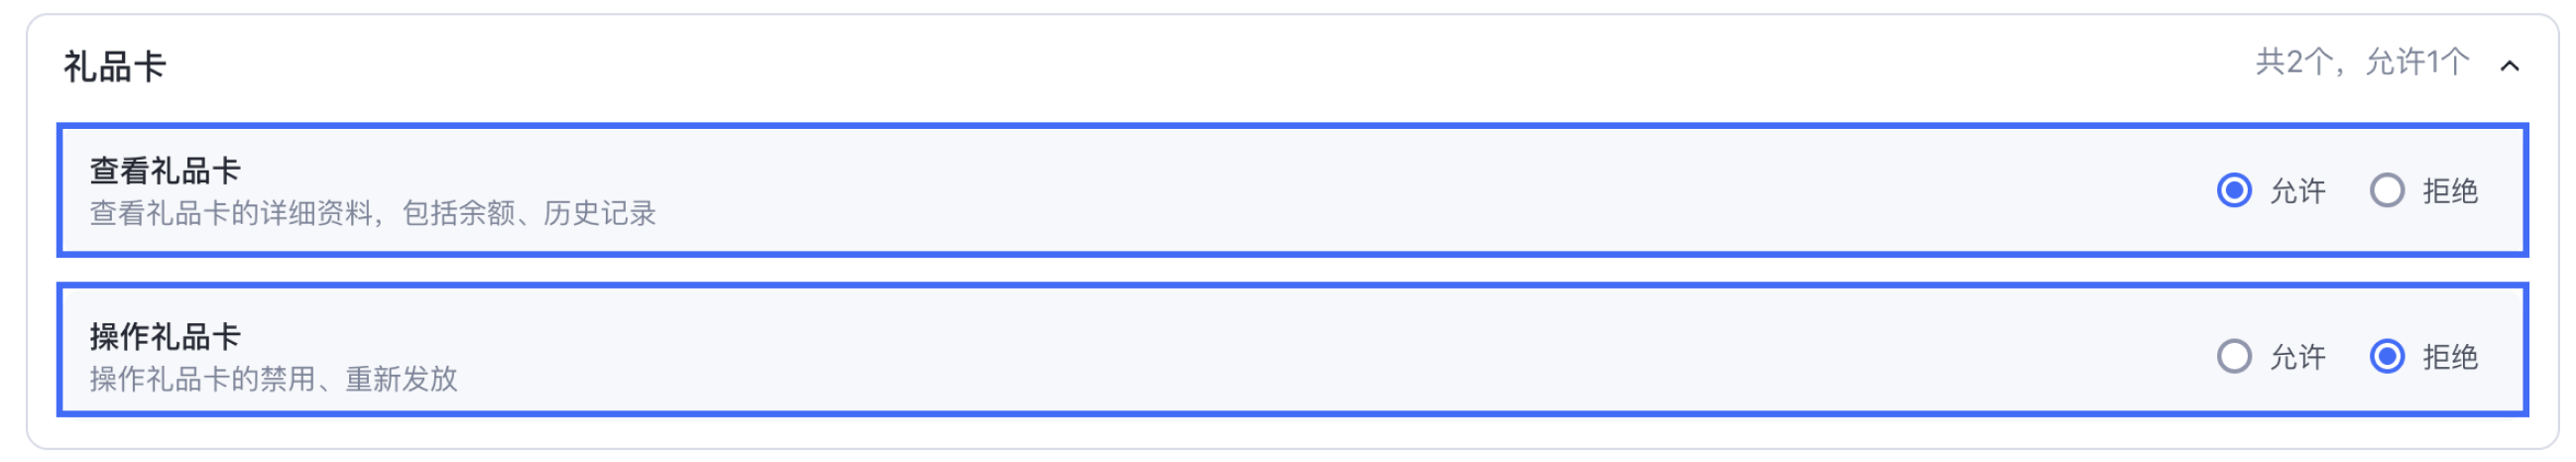The width and height of the screenshot is (2576, 462).
Task: Click the description 查看礼品卡的详细资料，包括余额、历史记录
Action: point(372,213)
